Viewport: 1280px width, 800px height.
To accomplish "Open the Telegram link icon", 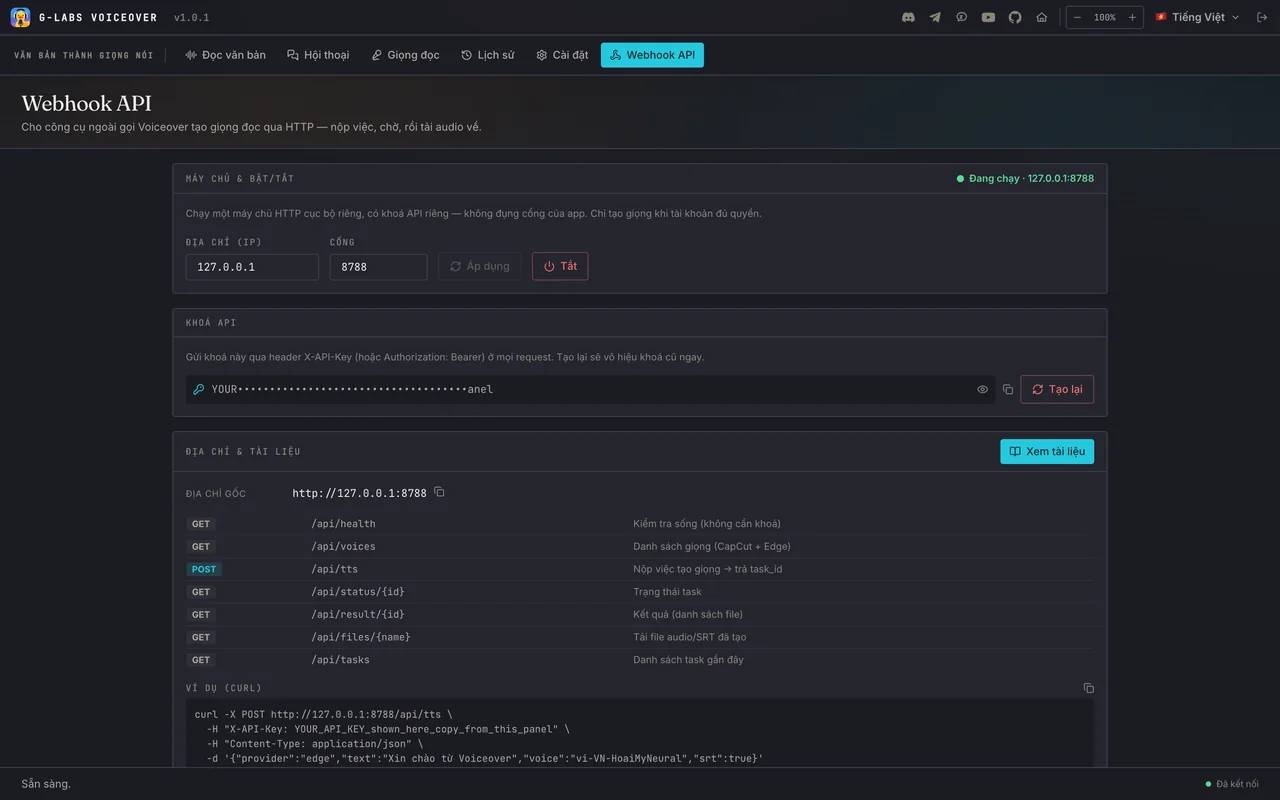I will pyautogui.click(x=935, y=17).
